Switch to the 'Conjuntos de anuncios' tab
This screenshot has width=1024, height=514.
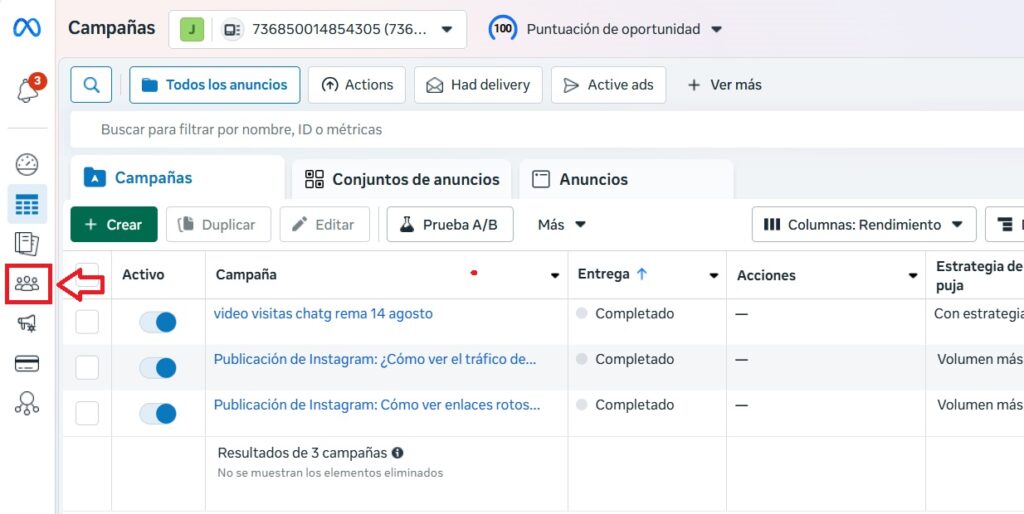(402, 180)
